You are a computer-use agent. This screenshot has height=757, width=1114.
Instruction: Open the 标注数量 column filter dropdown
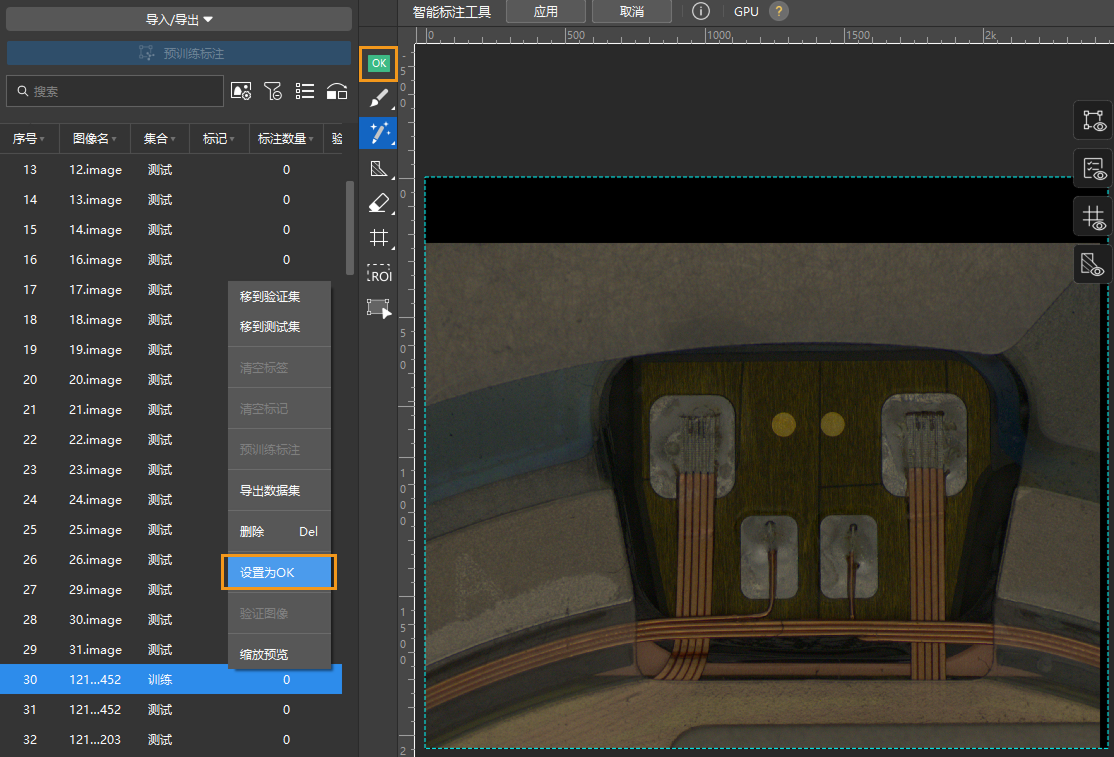coord(311,139)
